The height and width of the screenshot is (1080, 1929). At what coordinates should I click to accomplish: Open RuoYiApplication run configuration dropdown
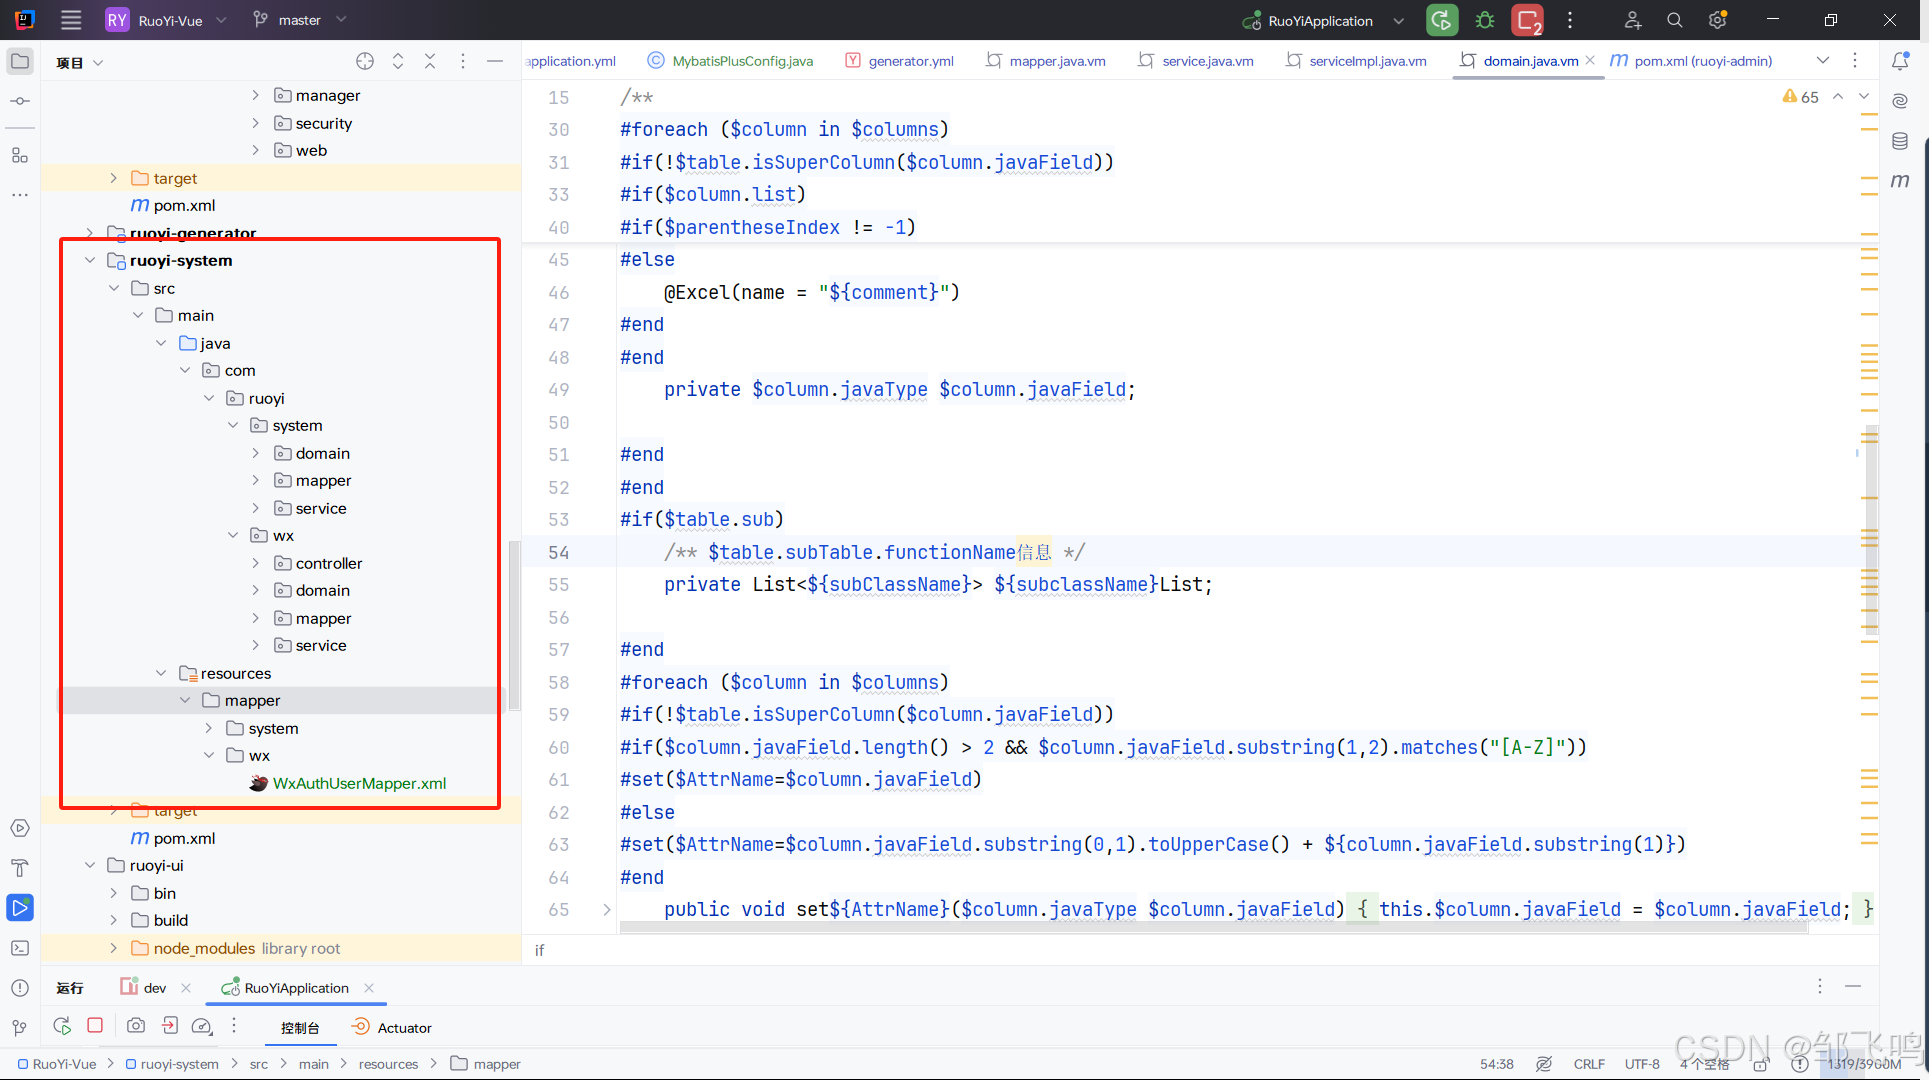click(1398, 20)
